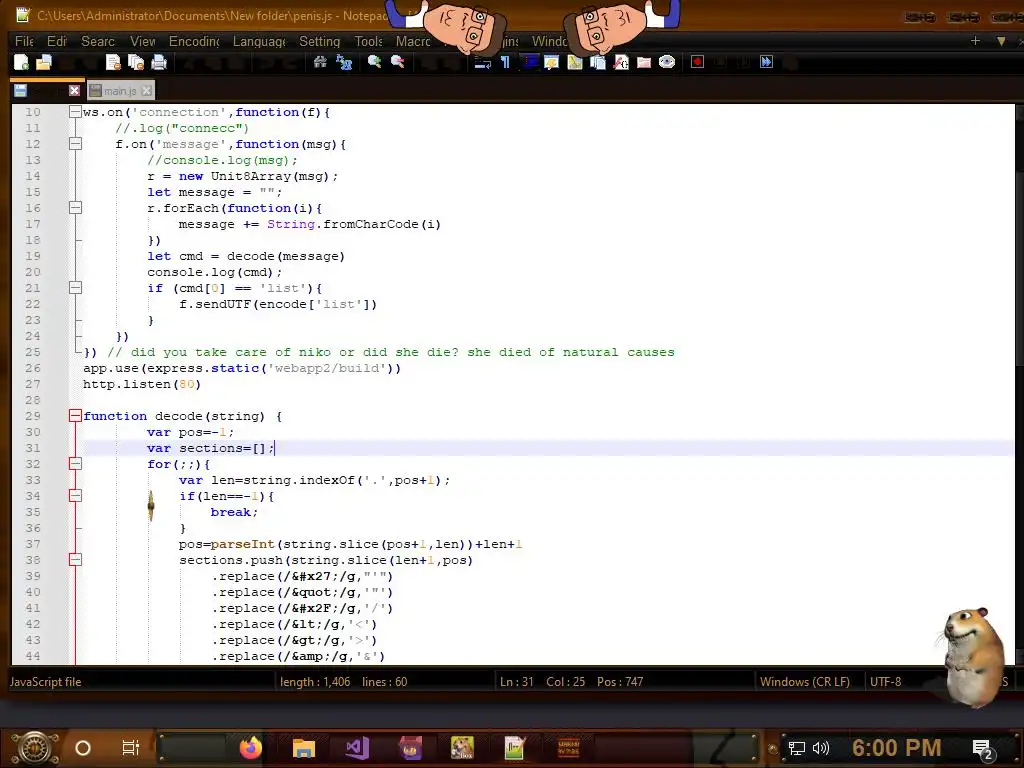Close the active tab with the red X
1024x768 pixels.
(74, 91)
